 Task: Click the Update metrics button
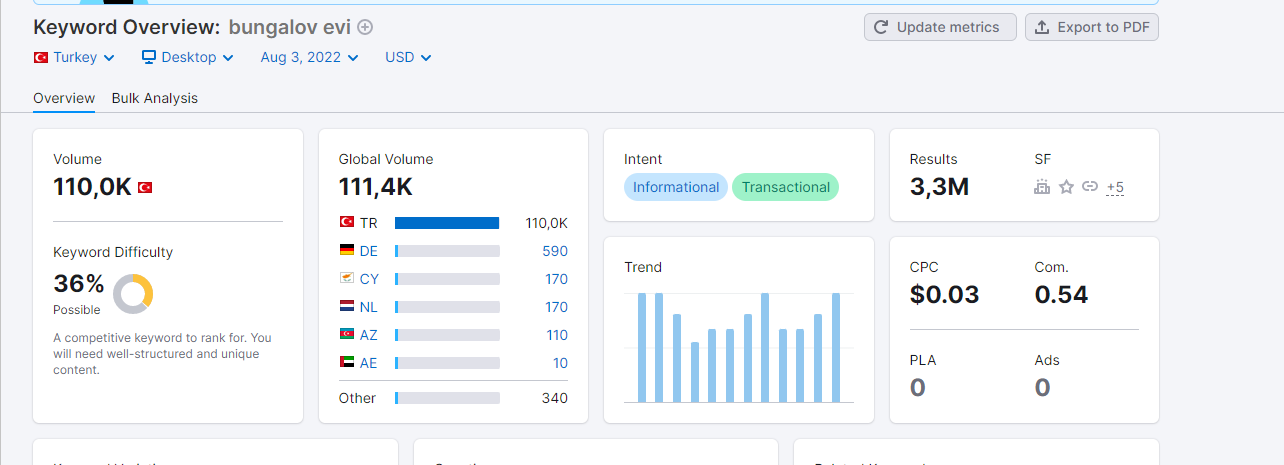(940, 27)
